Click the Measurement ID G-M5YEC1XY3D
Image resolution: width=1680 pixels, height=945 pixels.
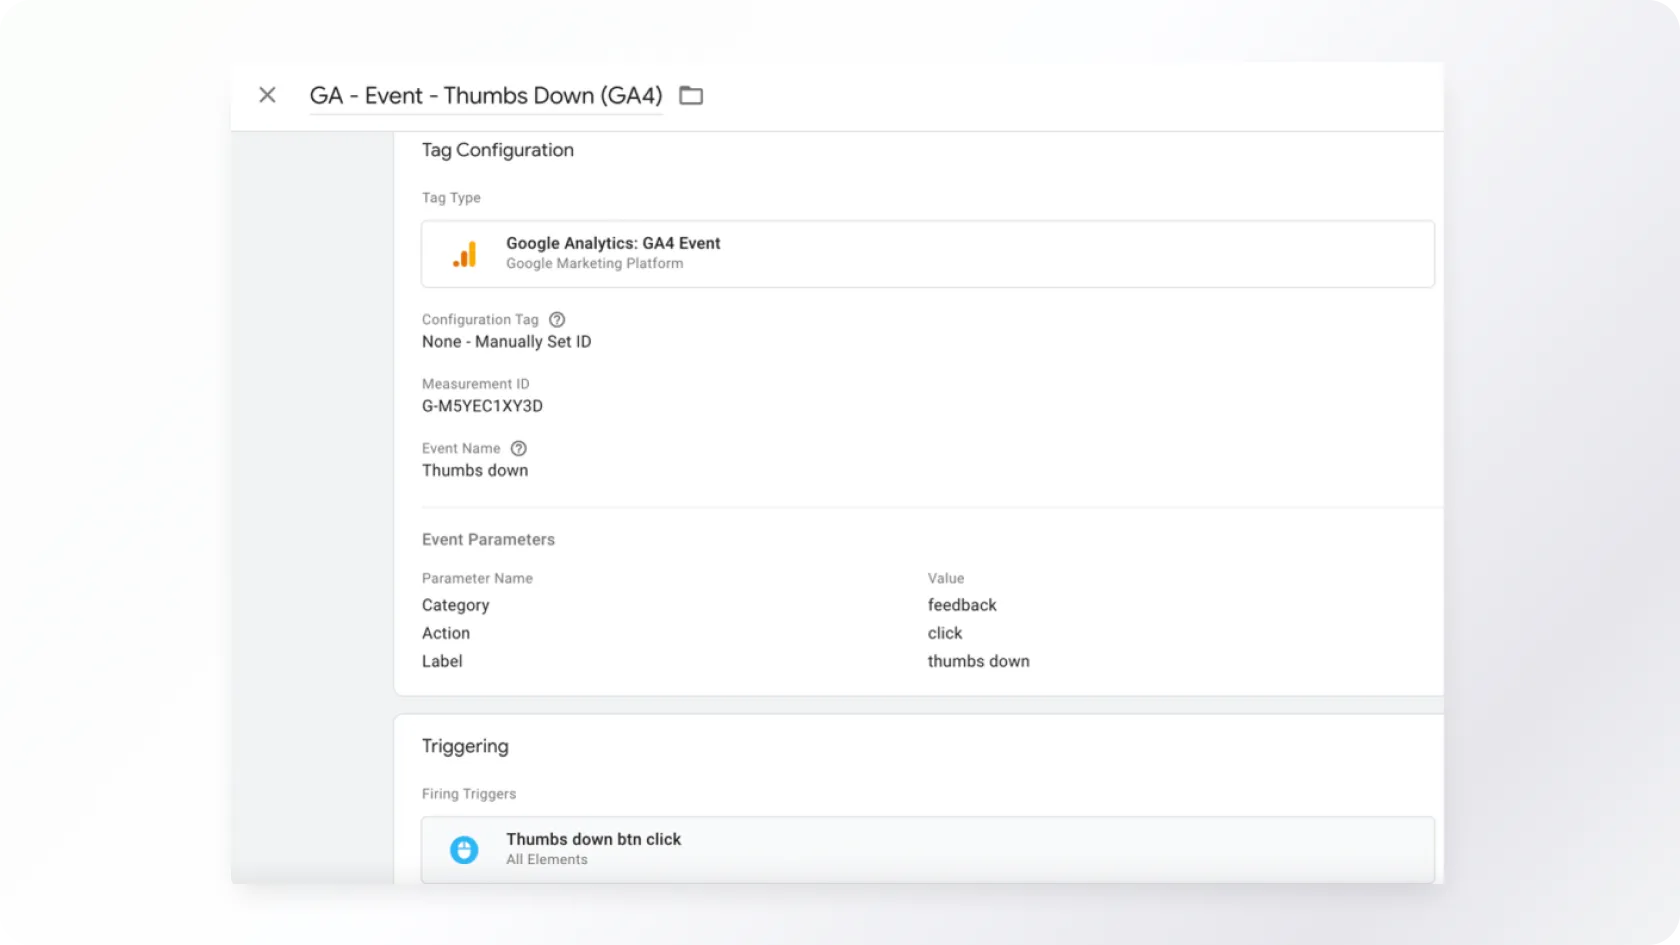(x=482, y=406)
